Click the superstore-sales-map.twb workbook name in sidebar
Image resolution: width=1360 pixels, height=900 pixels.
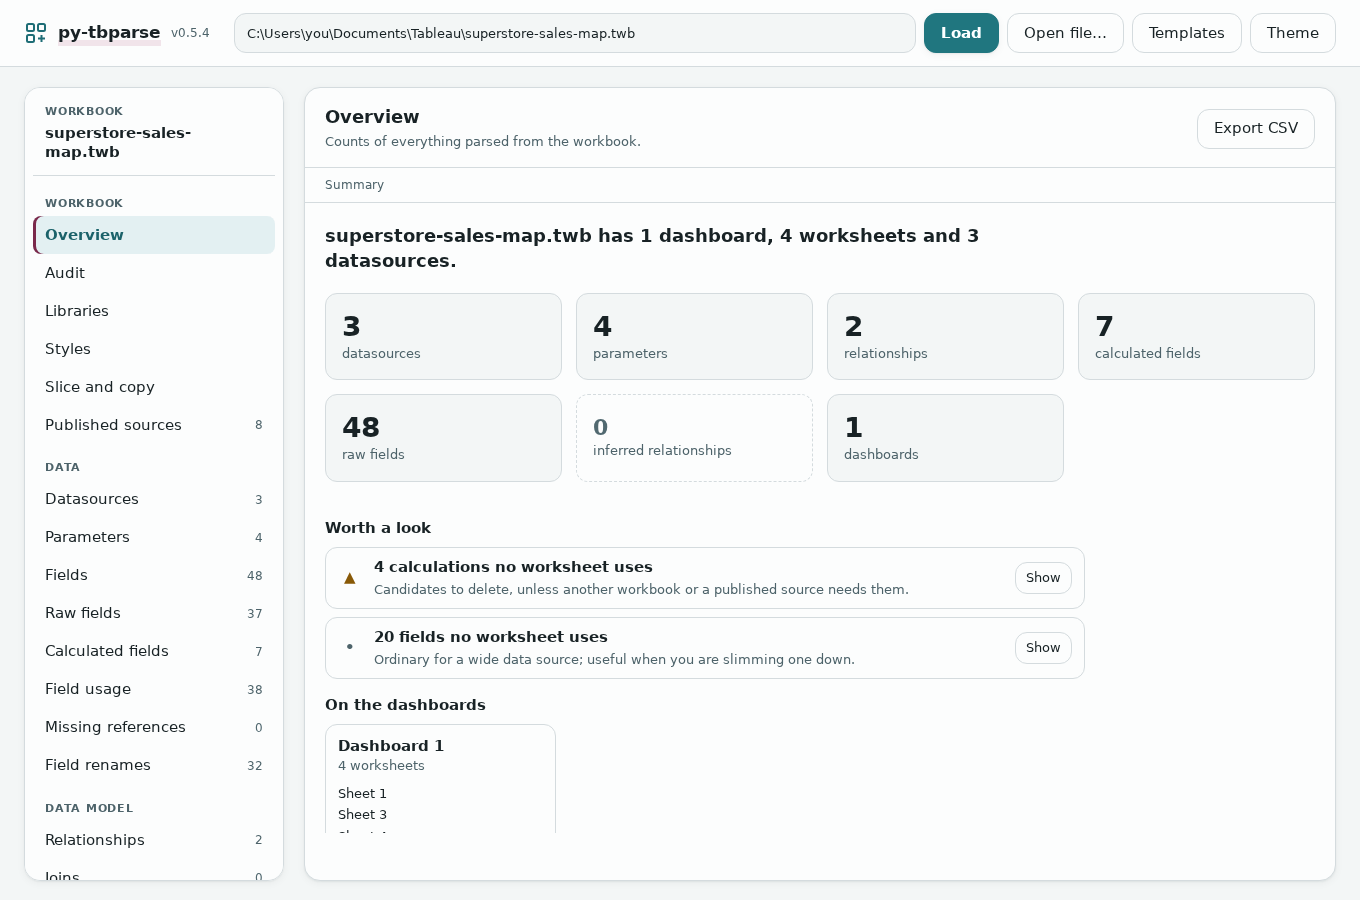pyautogui.click(x=118, y=143)
